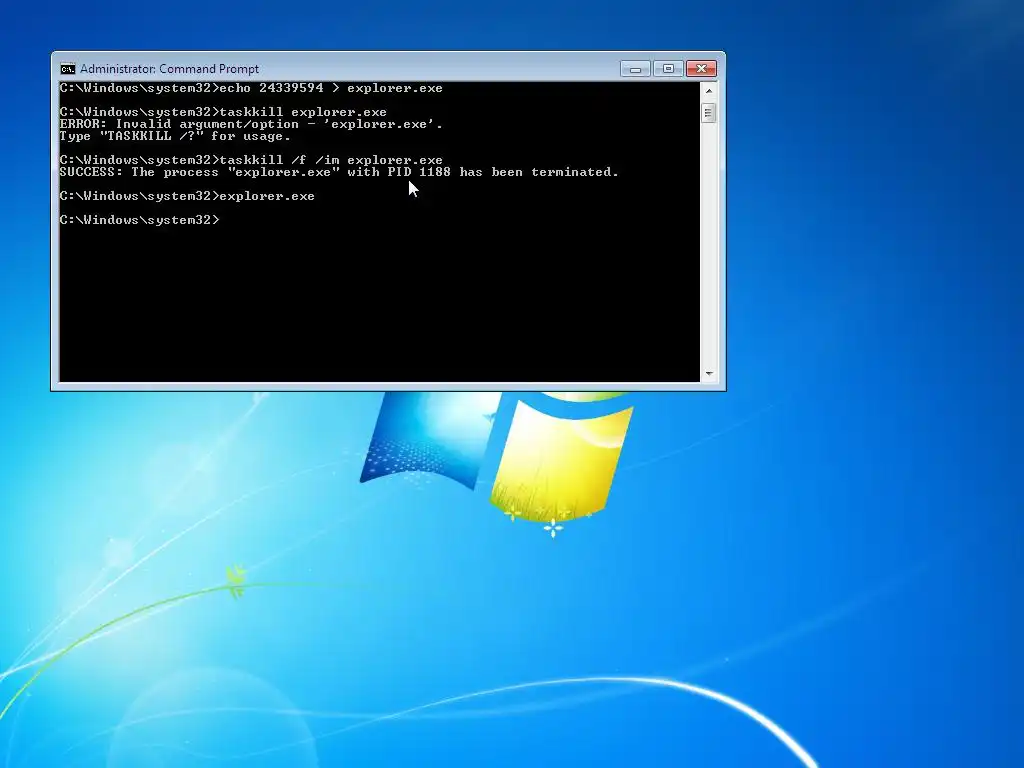The height and width of the screenshot is (768, 1024).
Task: Click the last empty 'C:\Windows\system32>' prompt
Action: pos(139,220)
